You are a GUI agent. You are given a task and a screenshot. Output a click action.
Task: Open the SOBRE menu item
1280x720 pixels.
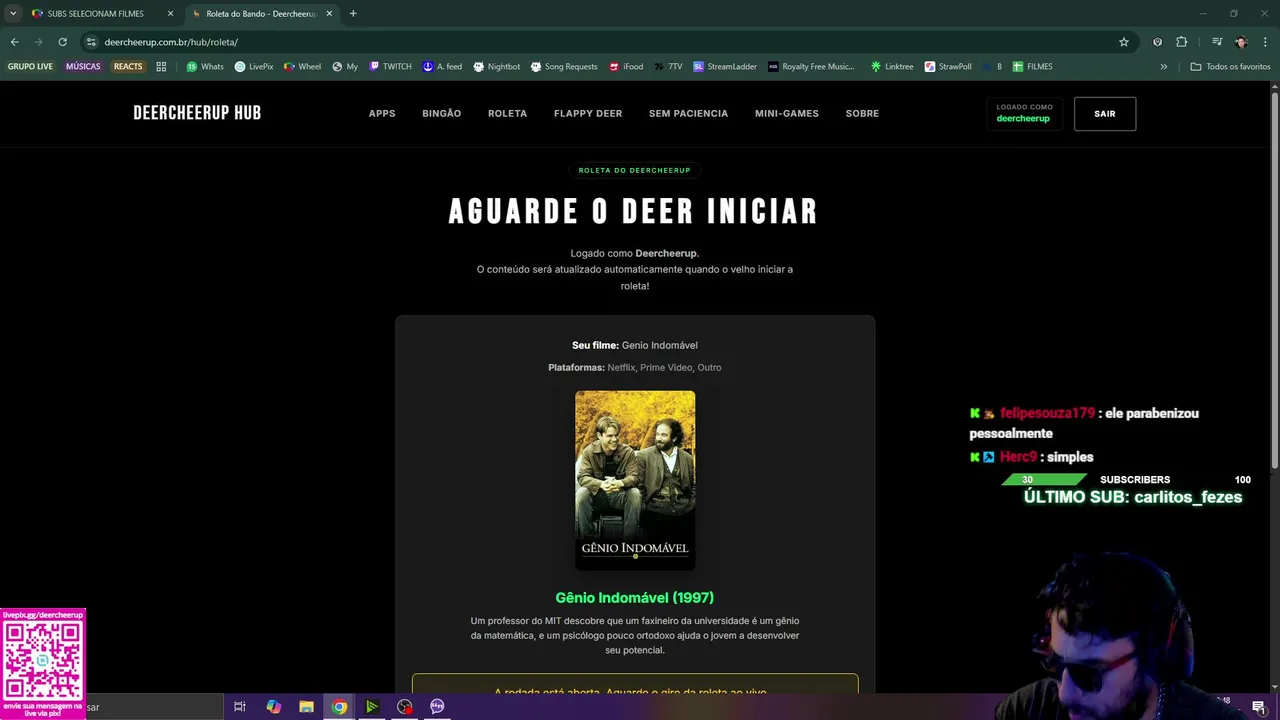[x=862, y=114]
